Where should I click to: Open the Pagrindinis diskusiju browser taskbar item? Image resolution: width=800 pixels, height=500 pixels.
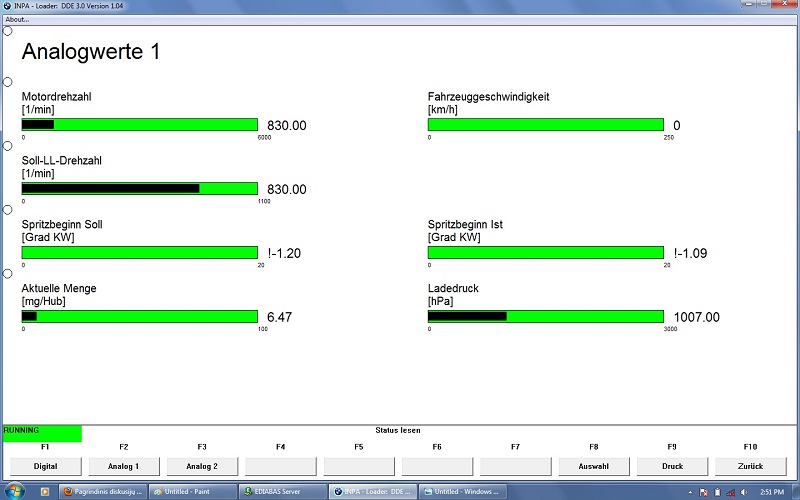click(103, 491)
